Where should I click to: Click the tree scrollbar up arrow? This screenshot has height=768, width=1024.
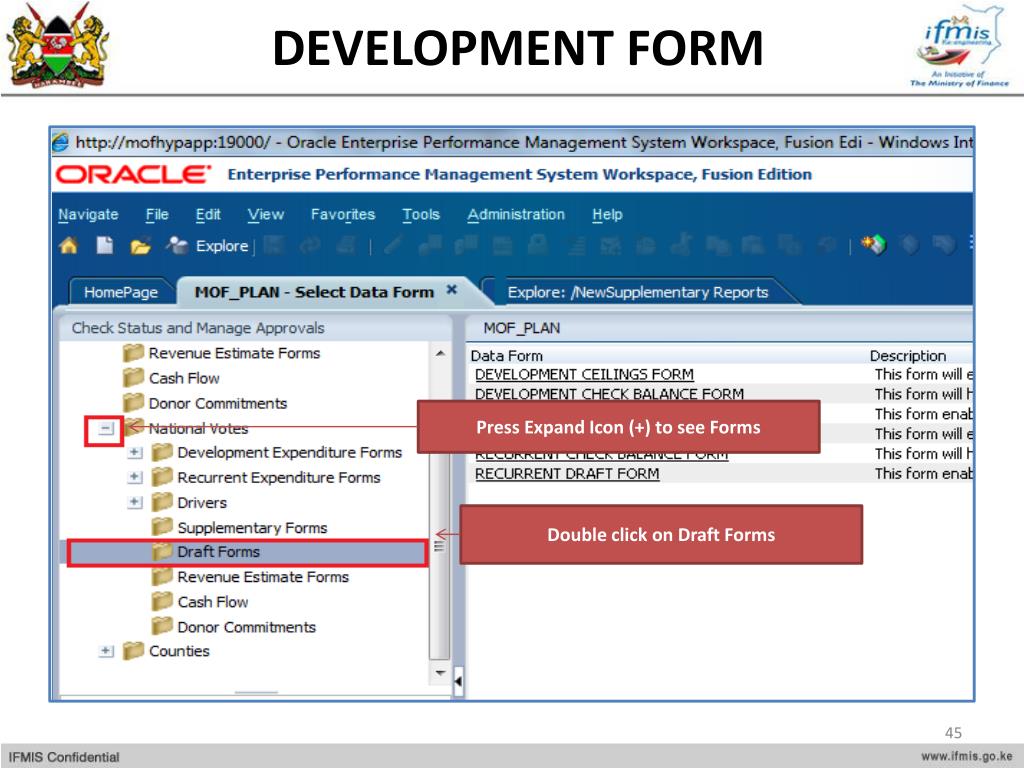coord(440,353)
